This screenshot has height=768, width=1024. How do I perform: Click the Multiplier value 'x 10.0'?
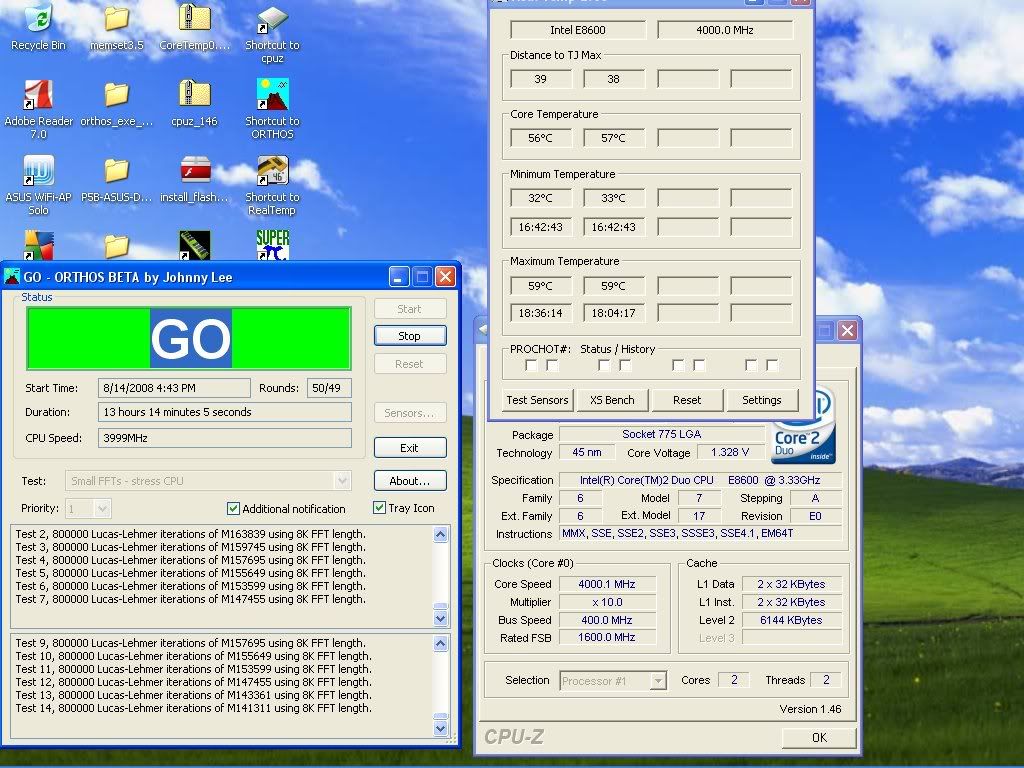[x=607, y=602]
